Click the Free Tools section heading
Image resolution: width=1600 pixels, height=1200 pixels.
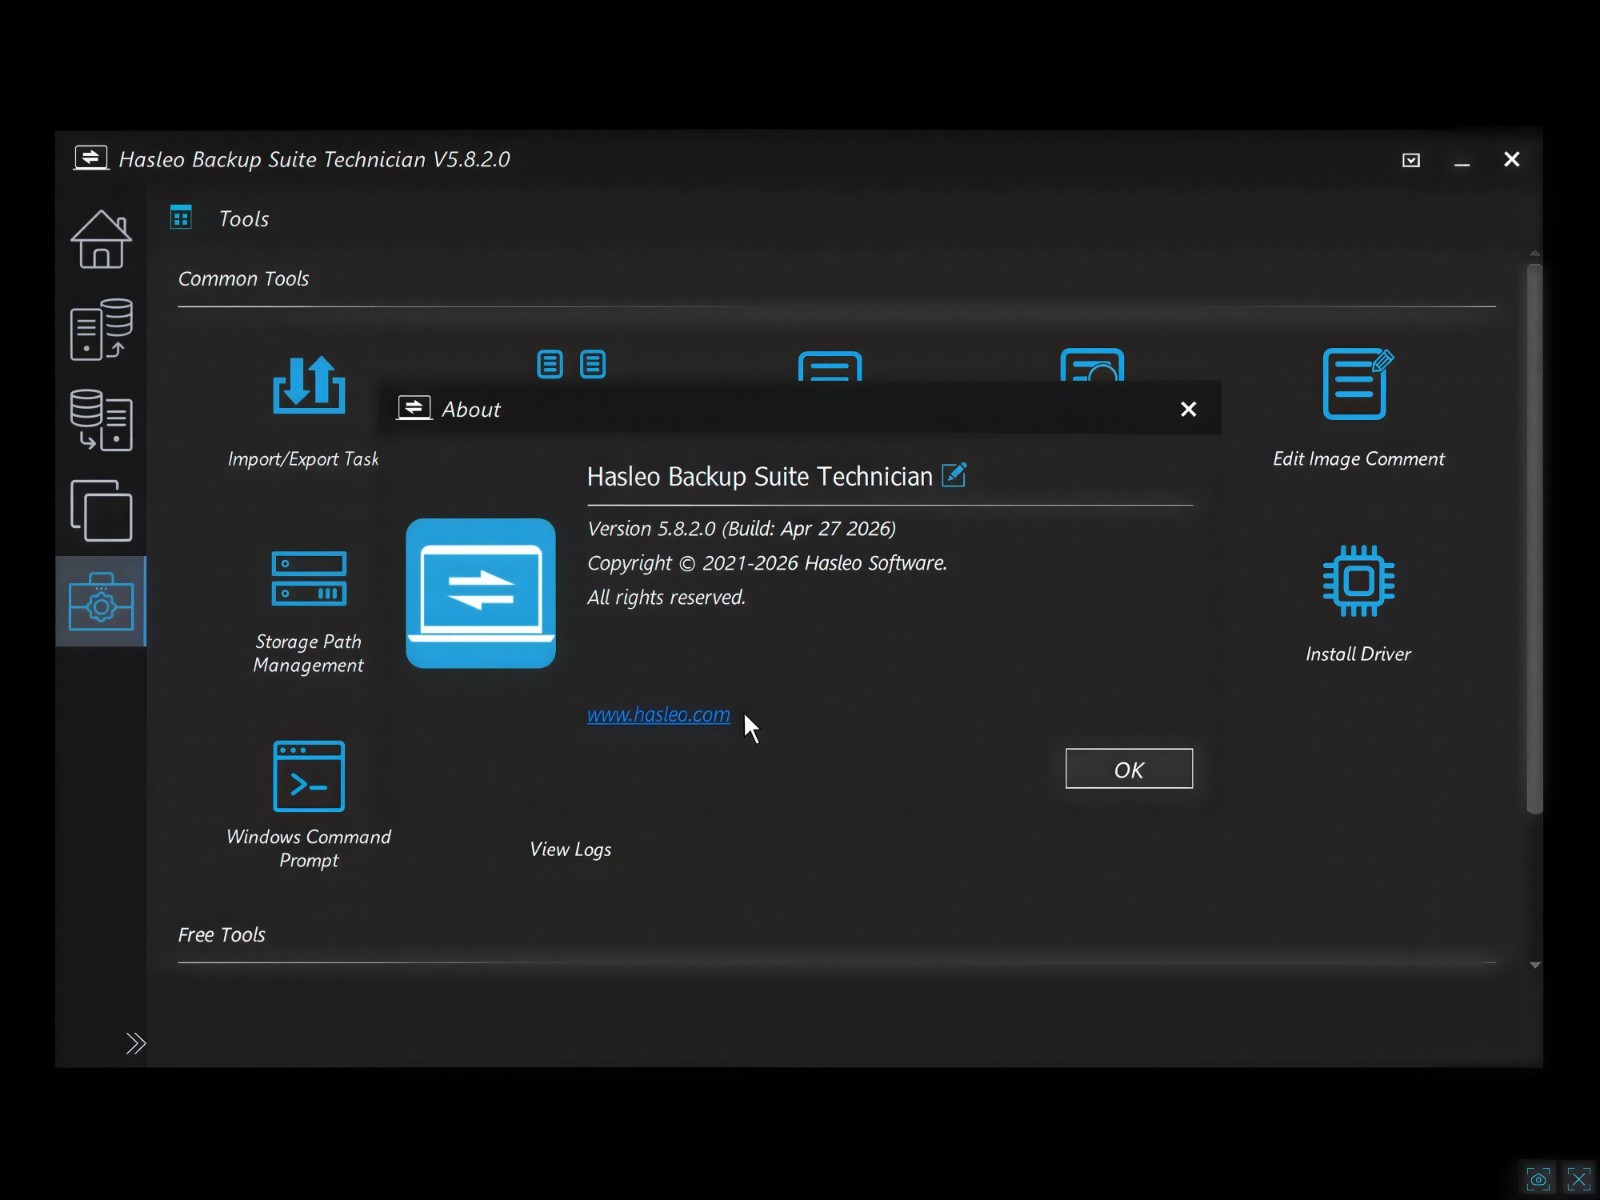click(222, 935)
